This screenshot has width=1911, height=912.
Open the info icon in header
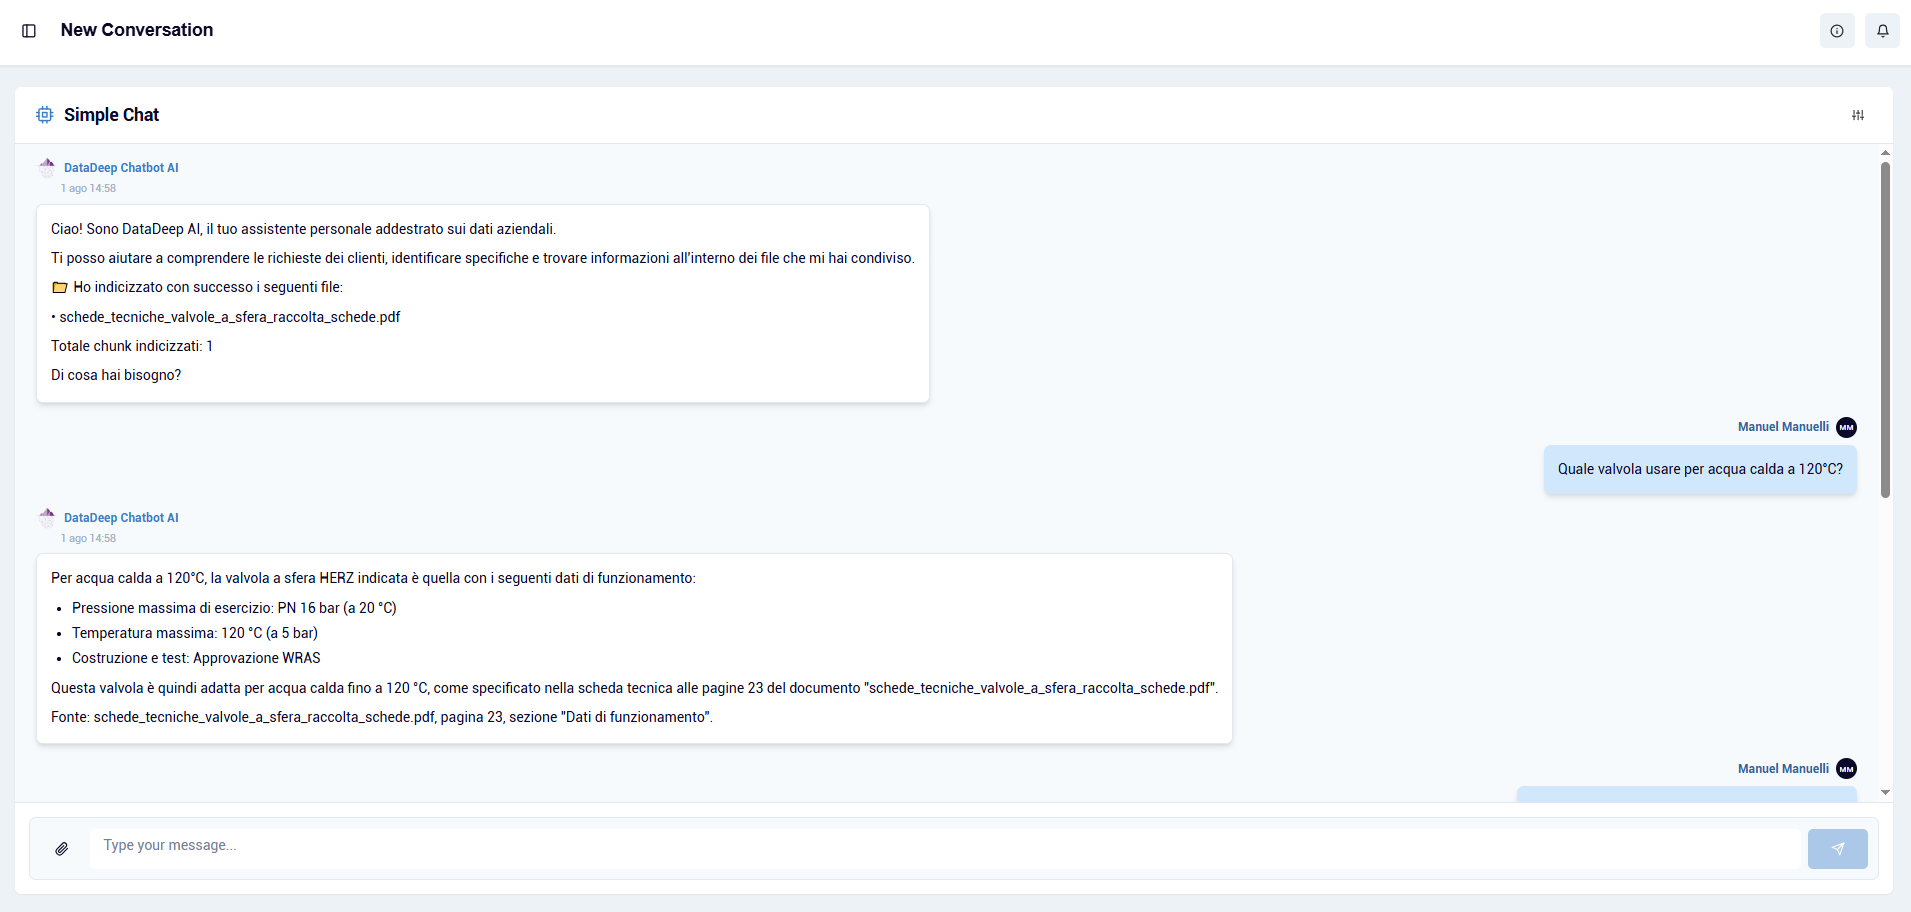pos(1836,31)
